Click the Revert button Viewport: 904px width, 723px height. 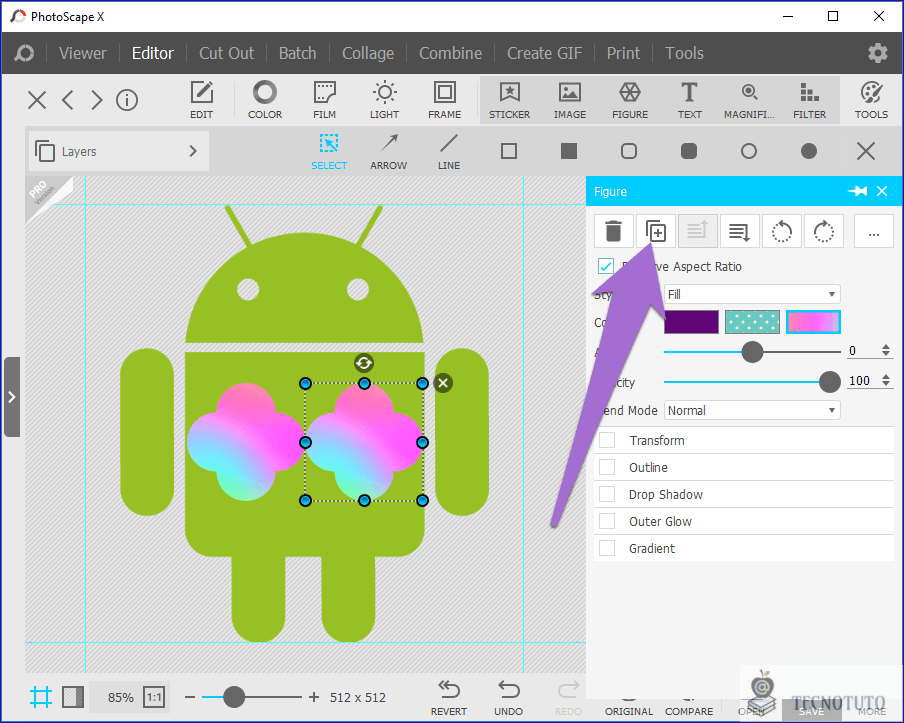click(449, 697)
